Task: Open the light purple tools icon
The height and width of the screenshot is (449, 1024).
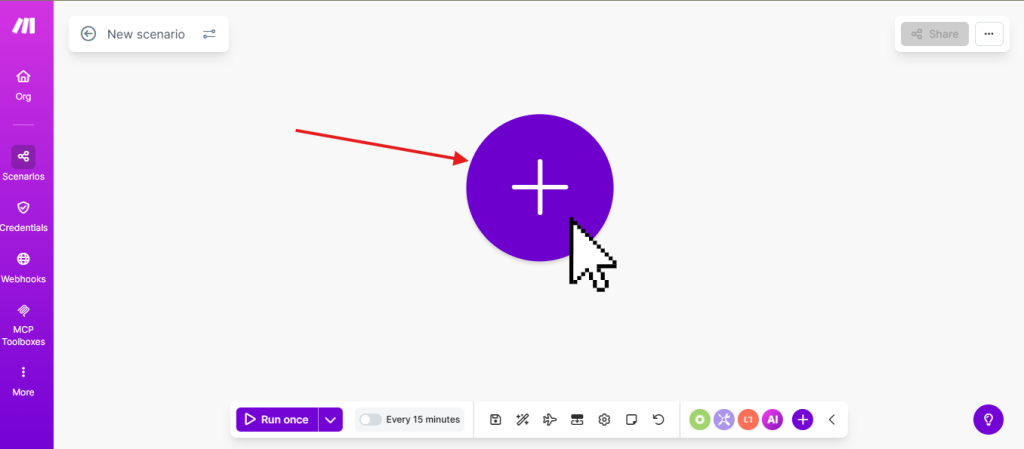Action: [724, 420]
